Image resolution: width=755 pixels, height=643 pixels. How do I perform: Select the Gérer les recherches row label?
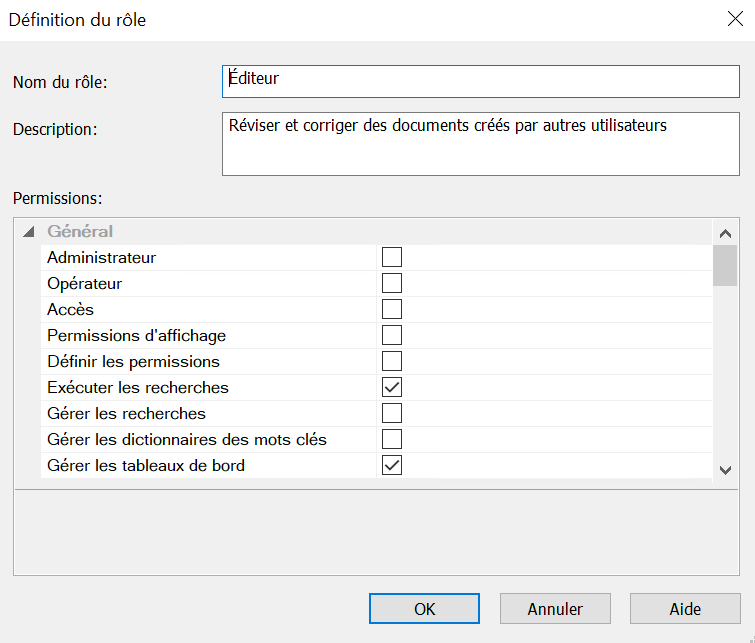(x=127, y=414)
